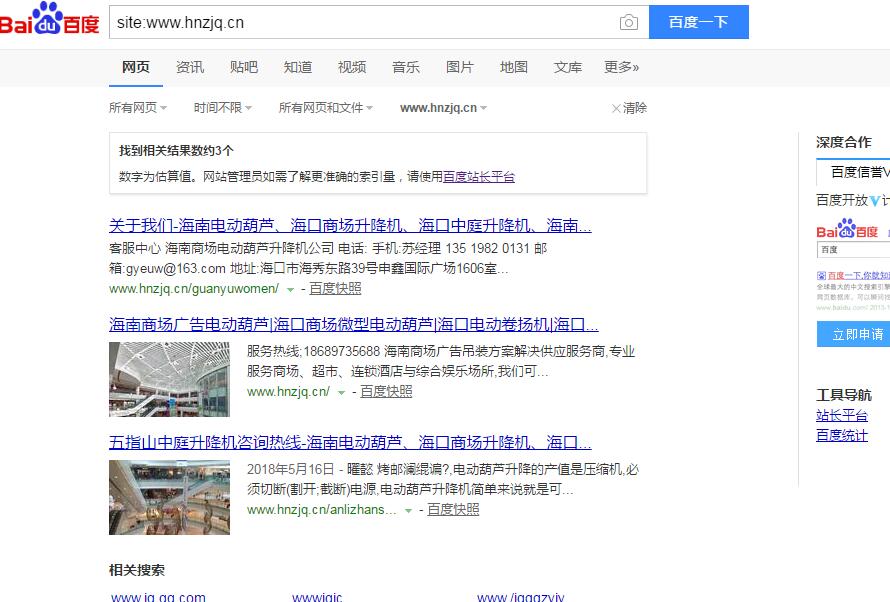Click the shopping mall ceiling thumbnail
Image resolution: width=890 pixels, height=602 pixels.
pos(169,379)
